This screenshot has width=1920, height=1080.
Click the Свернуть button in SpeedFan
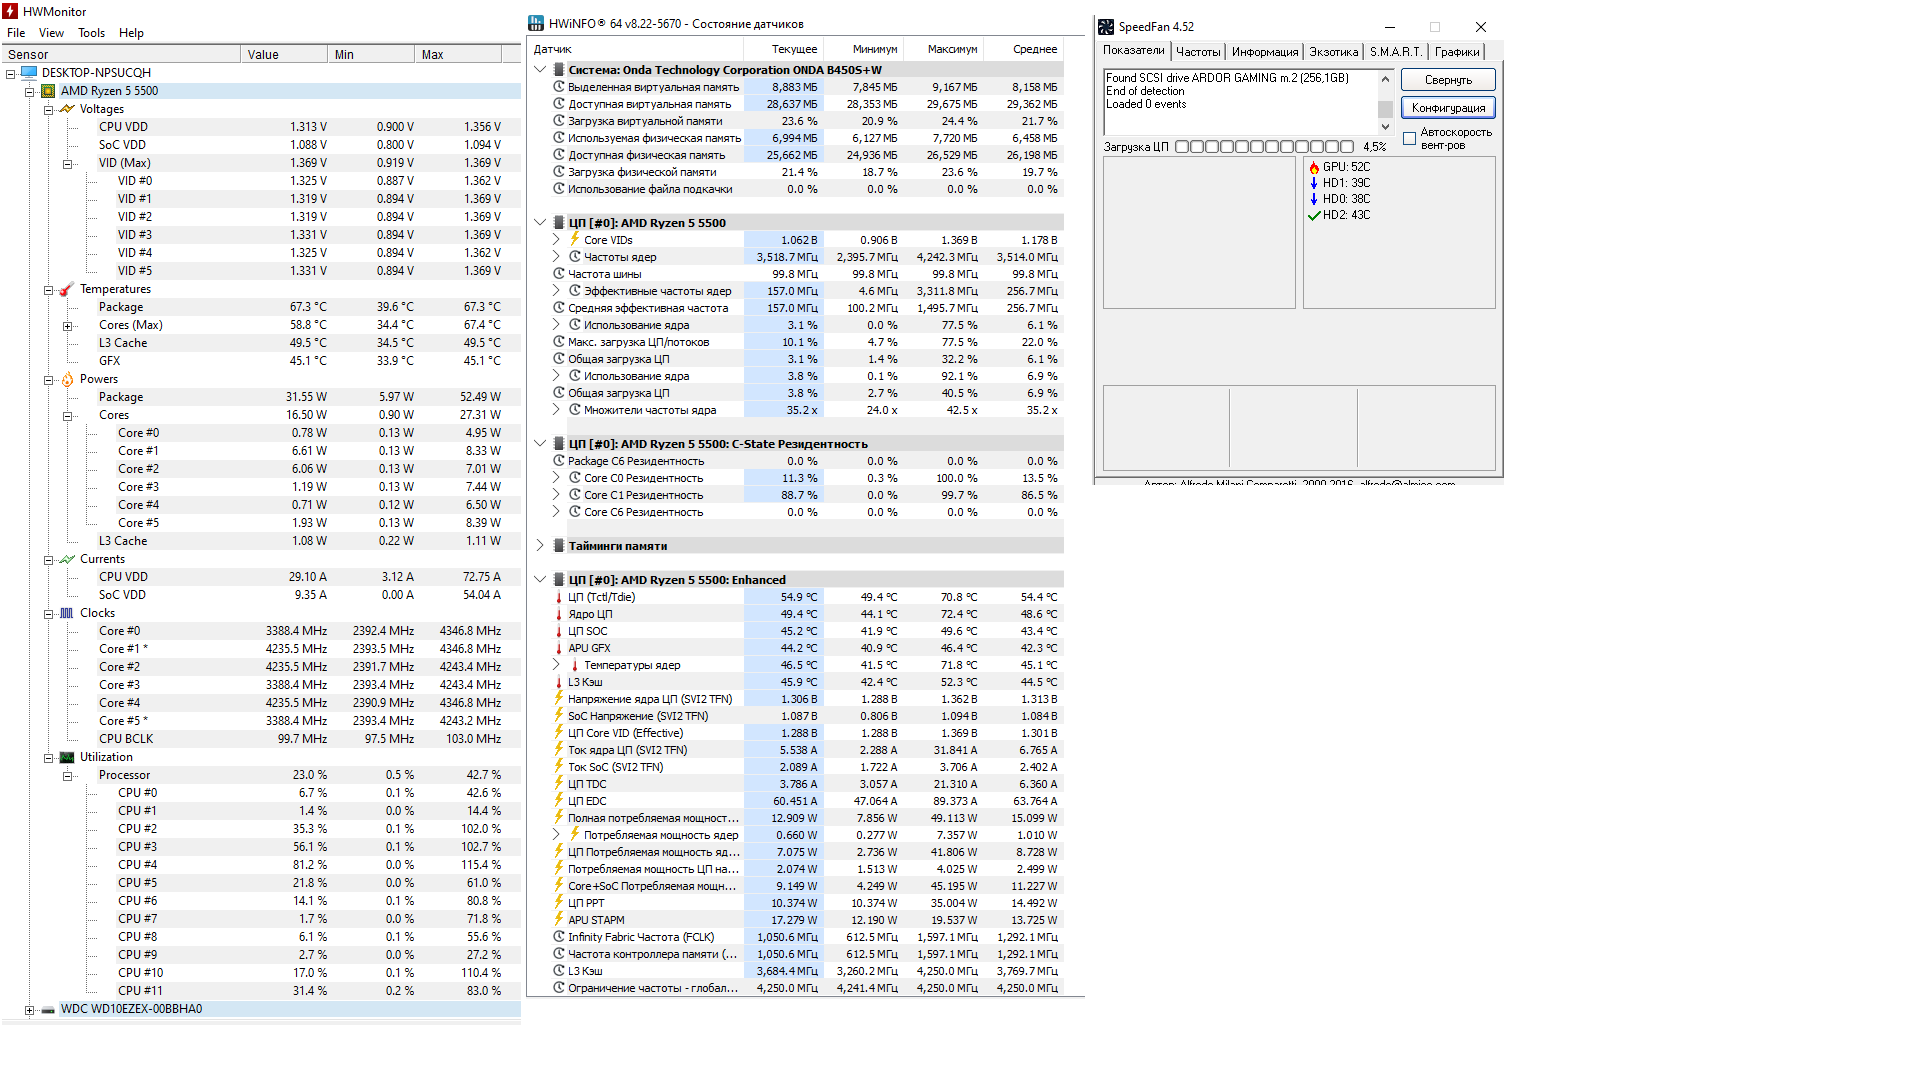[x=1448, y=80]
